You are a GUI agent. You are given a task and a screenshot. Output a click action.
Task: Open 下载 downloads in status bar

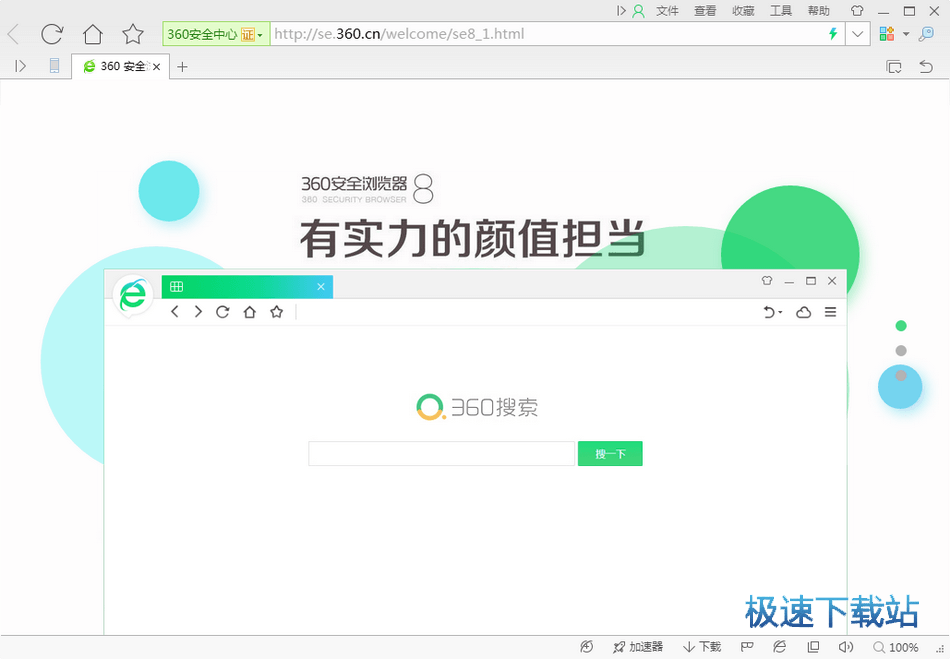(702, 647)
